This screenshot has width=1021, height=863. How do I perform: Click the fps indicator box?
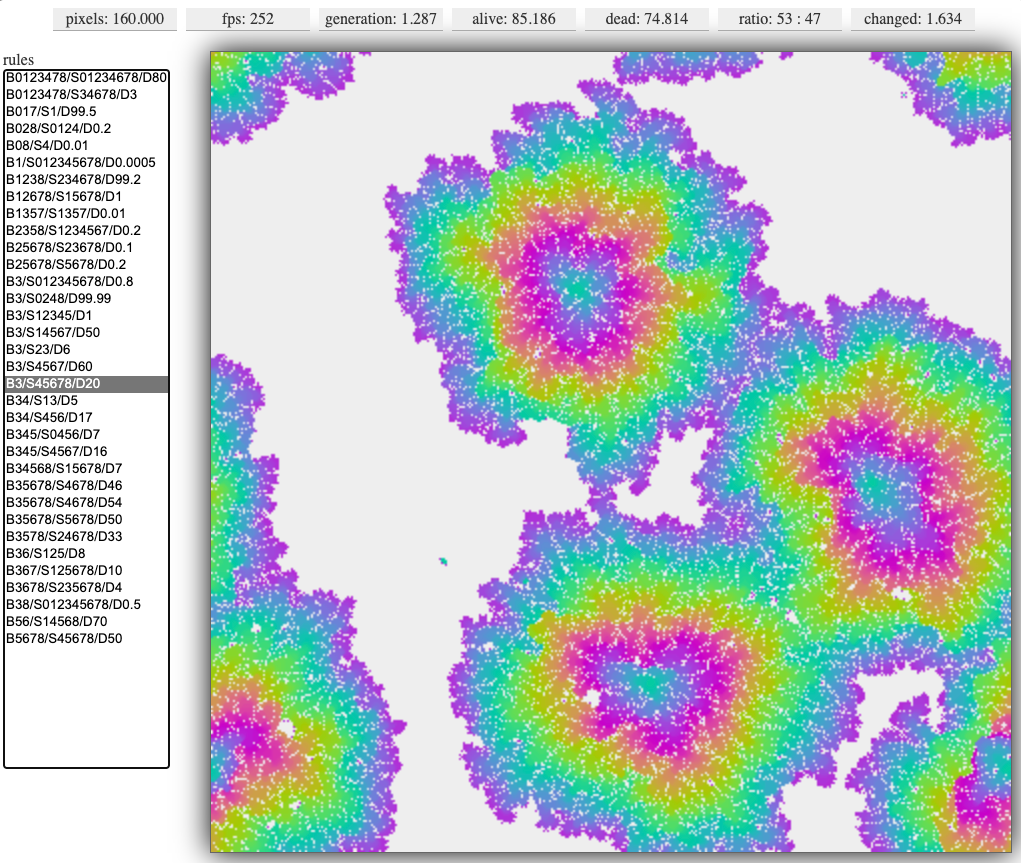tap(248, 19)
